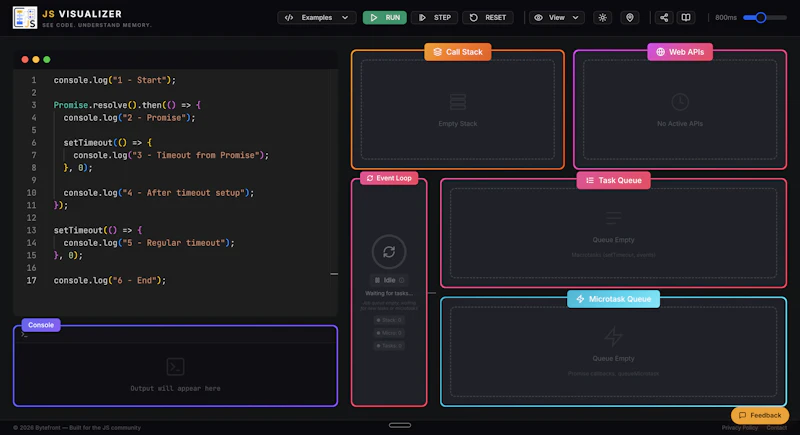Viewport: 800px width, 435px height.
Task: Select the Microtask Queue panel label
Action: (613, 299)
